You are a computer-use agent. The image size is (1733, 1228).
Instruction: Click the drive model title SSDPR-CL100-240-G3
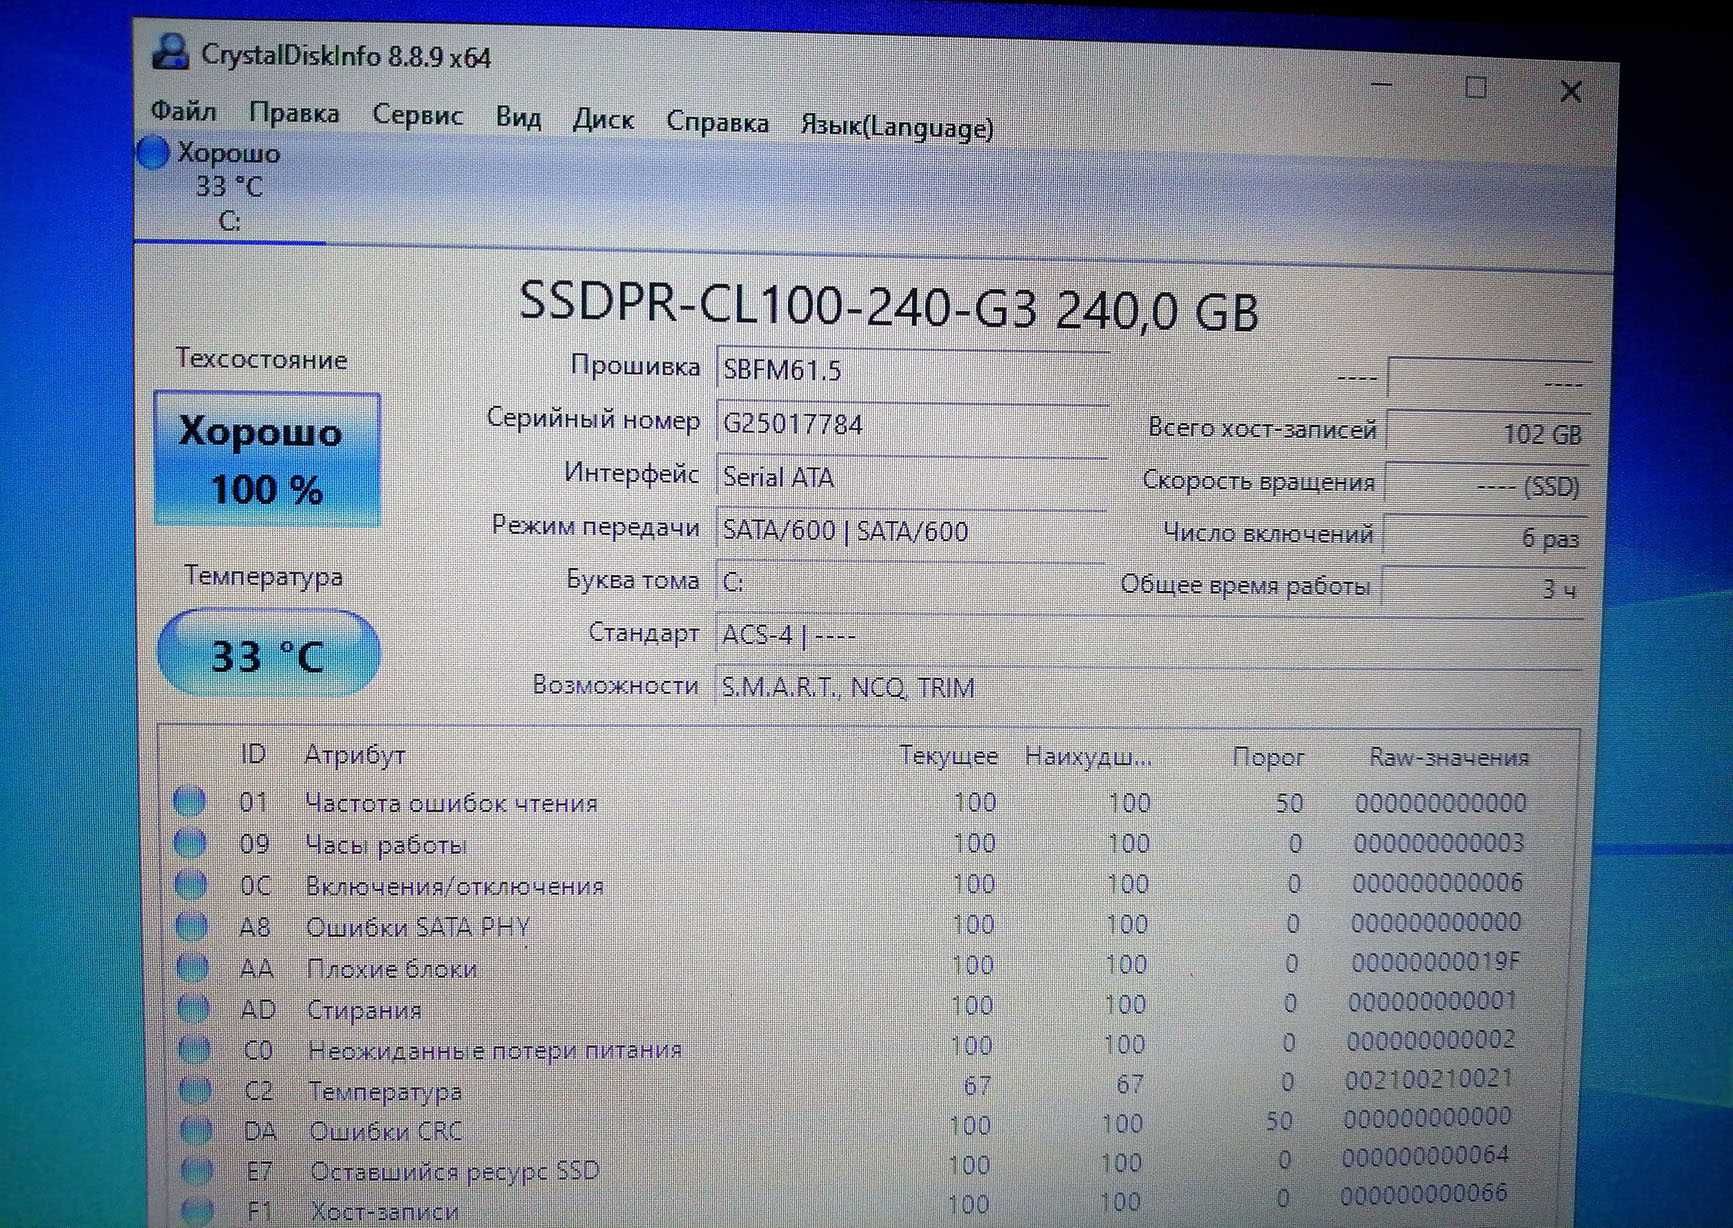778,302
